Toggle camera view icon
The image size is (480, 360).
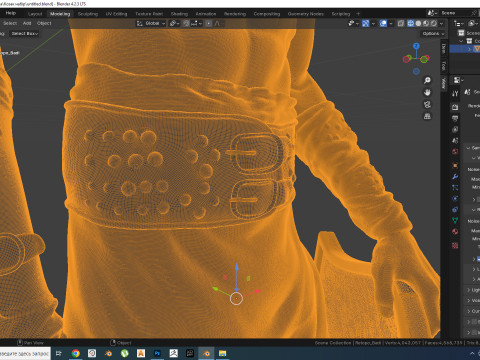[427, 104]
